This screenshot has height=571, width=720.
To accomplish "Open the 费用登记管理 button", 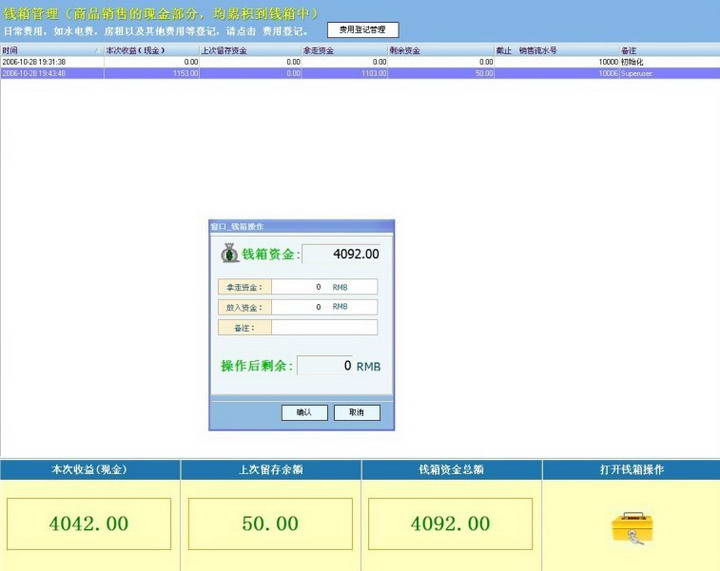I will 363,30.
